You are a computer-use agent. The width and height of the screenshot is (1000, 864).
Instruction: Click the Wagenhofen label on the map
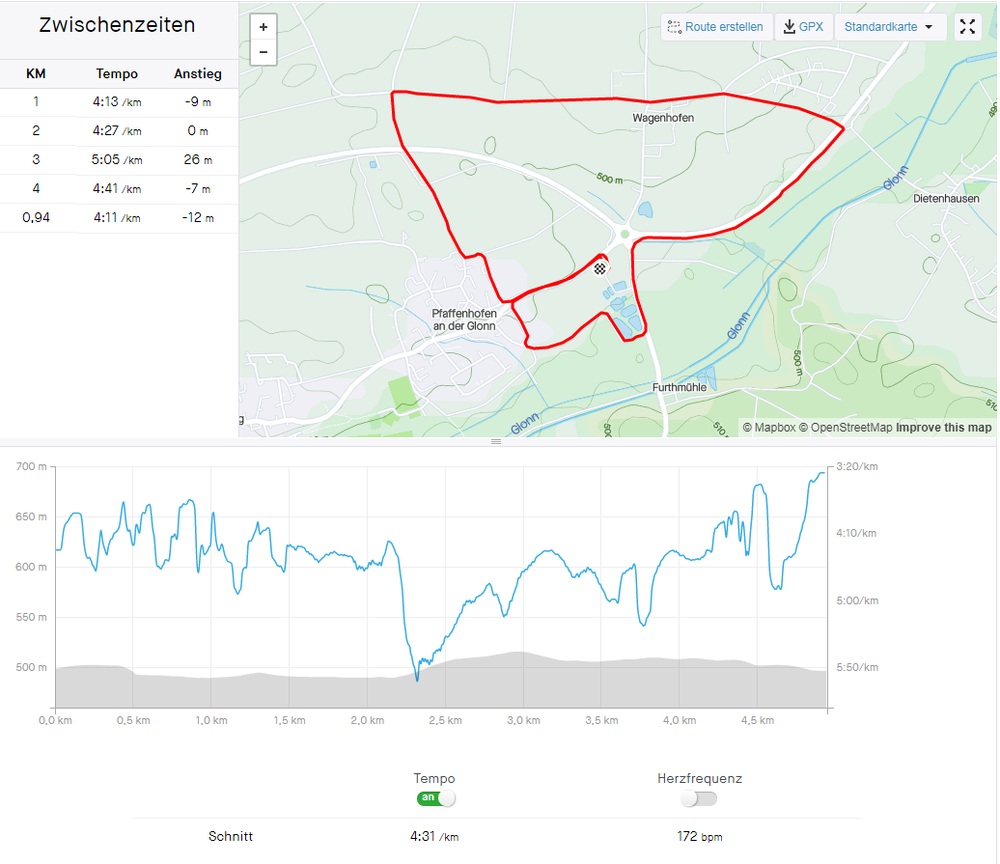663,118
